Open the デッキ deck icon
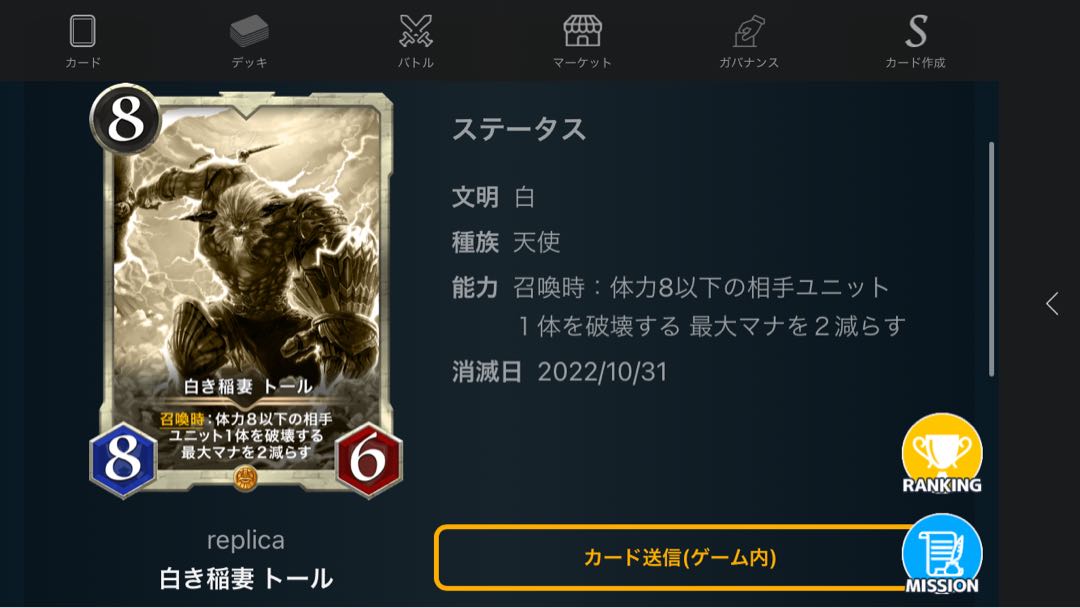The height and width of the screenshot is (608, 1080). pos(249,32)
